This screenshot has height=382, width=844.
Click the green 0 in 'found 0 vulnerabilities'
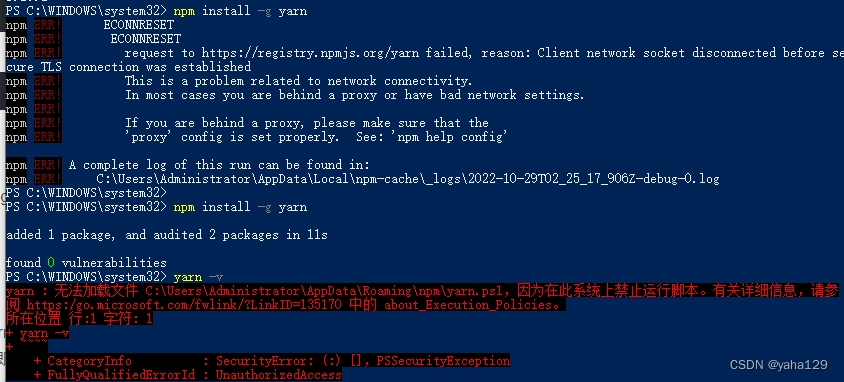tap(51, 263)
